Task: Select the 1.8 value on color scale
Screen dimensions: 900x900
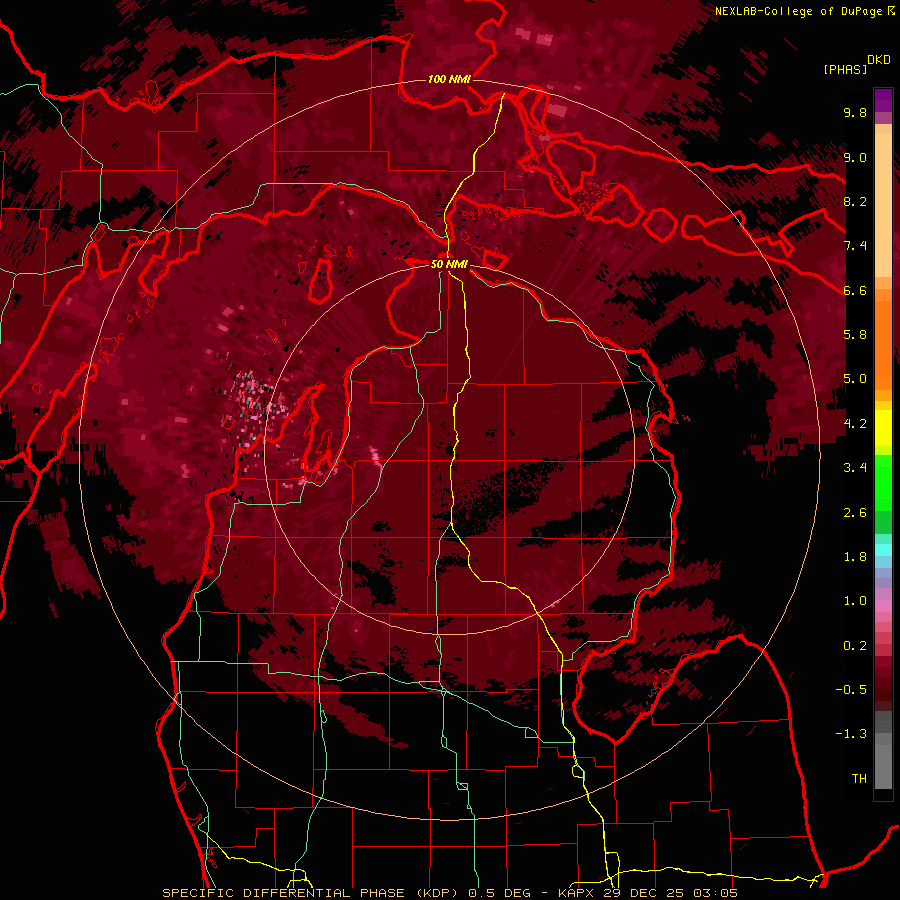Action: pyautogui.click(x=855, y=557)
